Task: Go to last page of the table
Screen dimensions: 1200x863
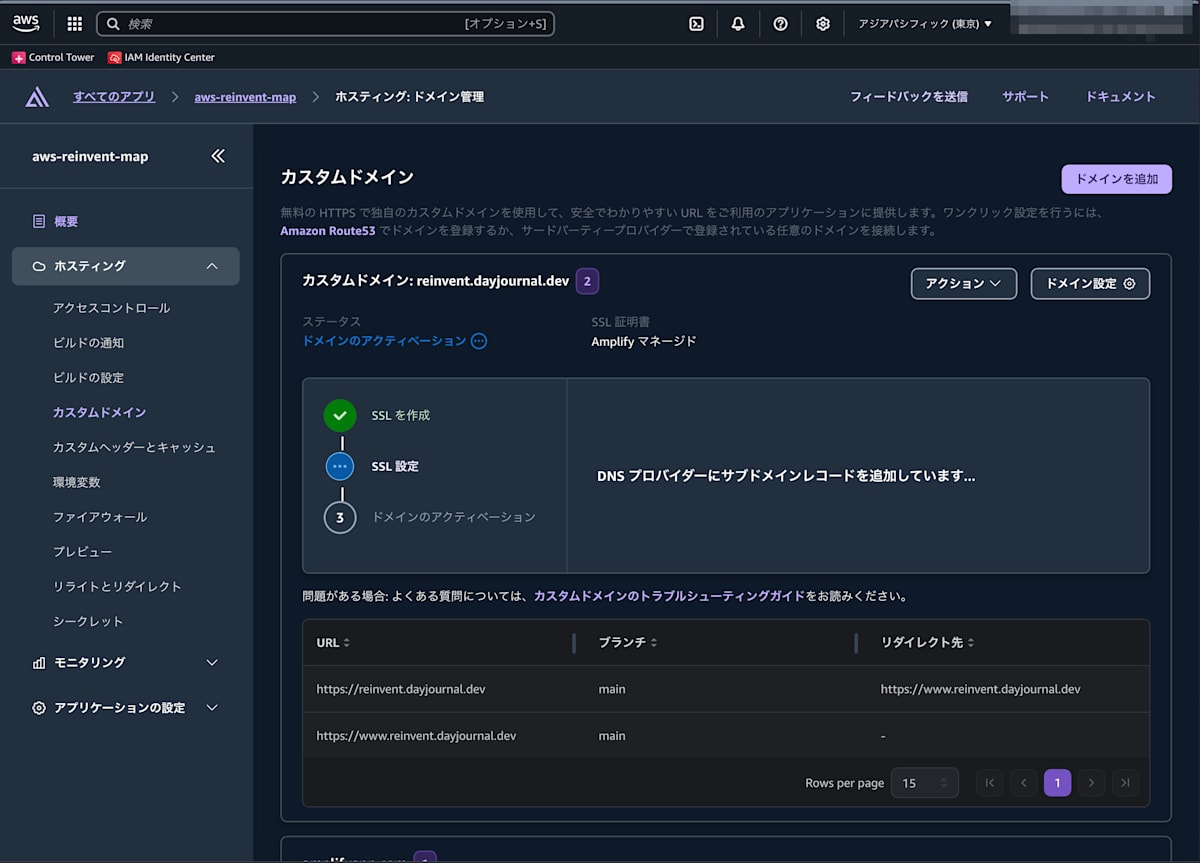Action: (x=1125, y=783)
